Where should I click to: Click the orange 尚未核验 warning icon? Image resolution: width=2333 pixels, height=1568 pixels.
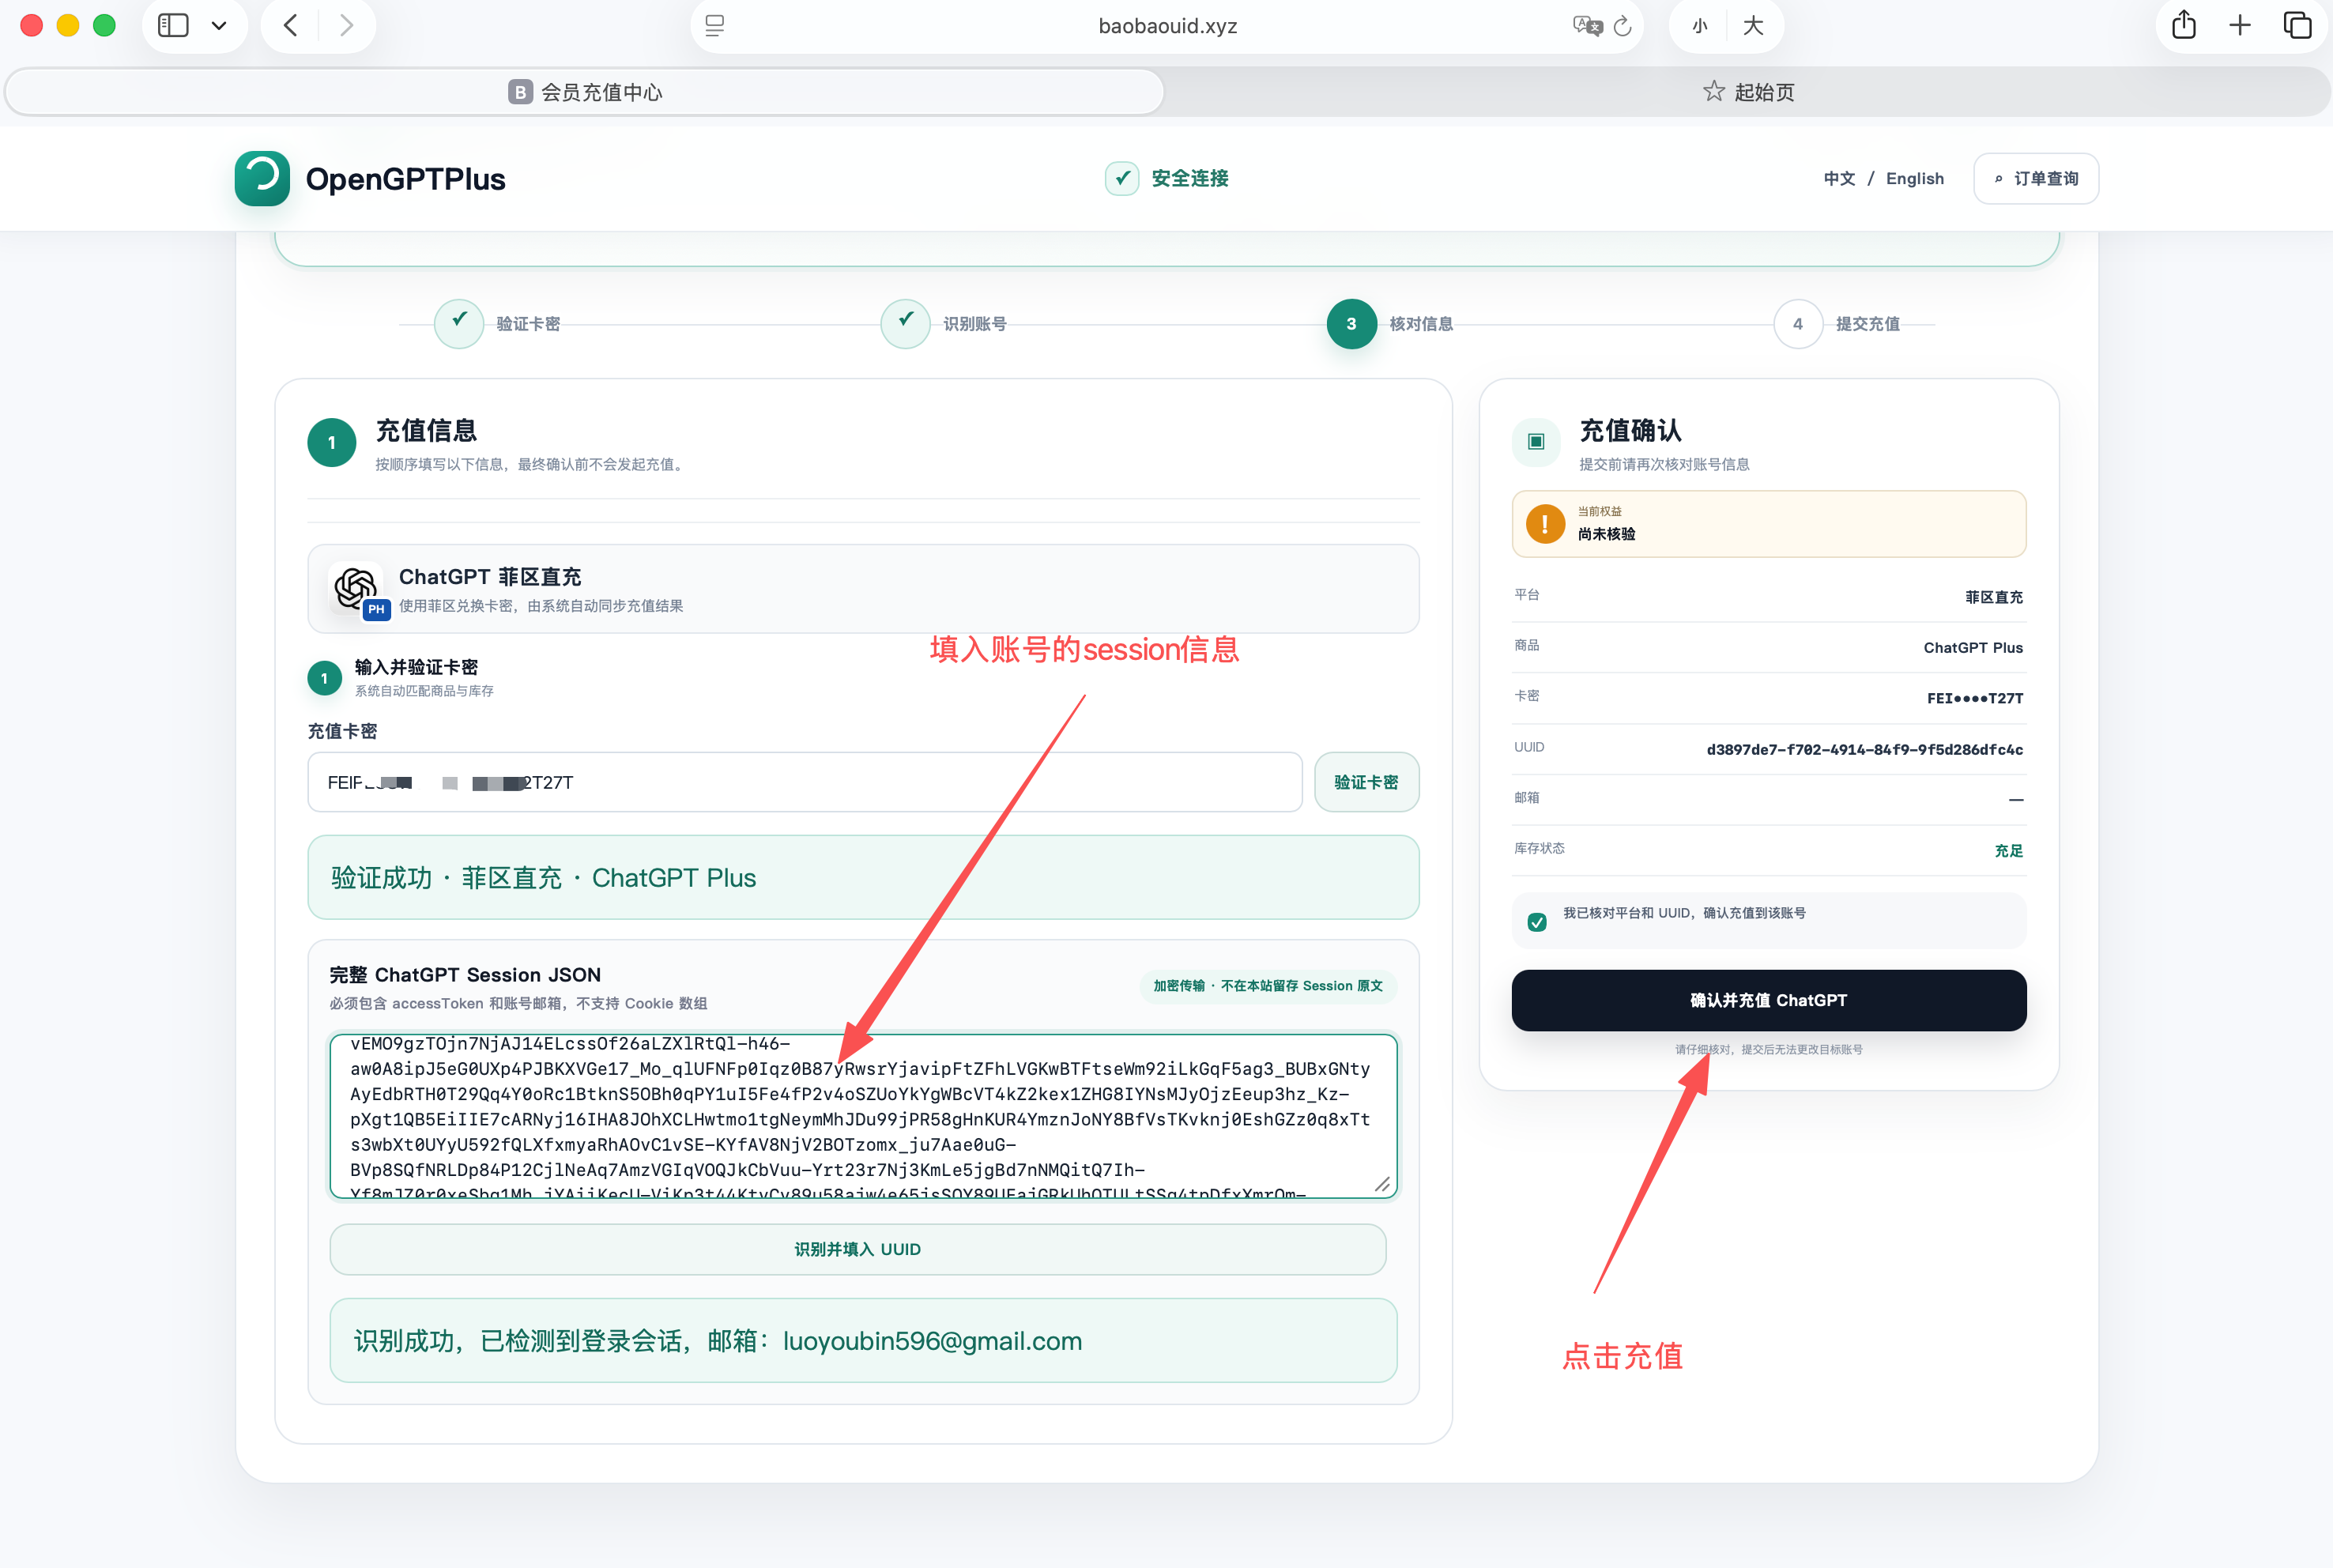coord(1545,523)
